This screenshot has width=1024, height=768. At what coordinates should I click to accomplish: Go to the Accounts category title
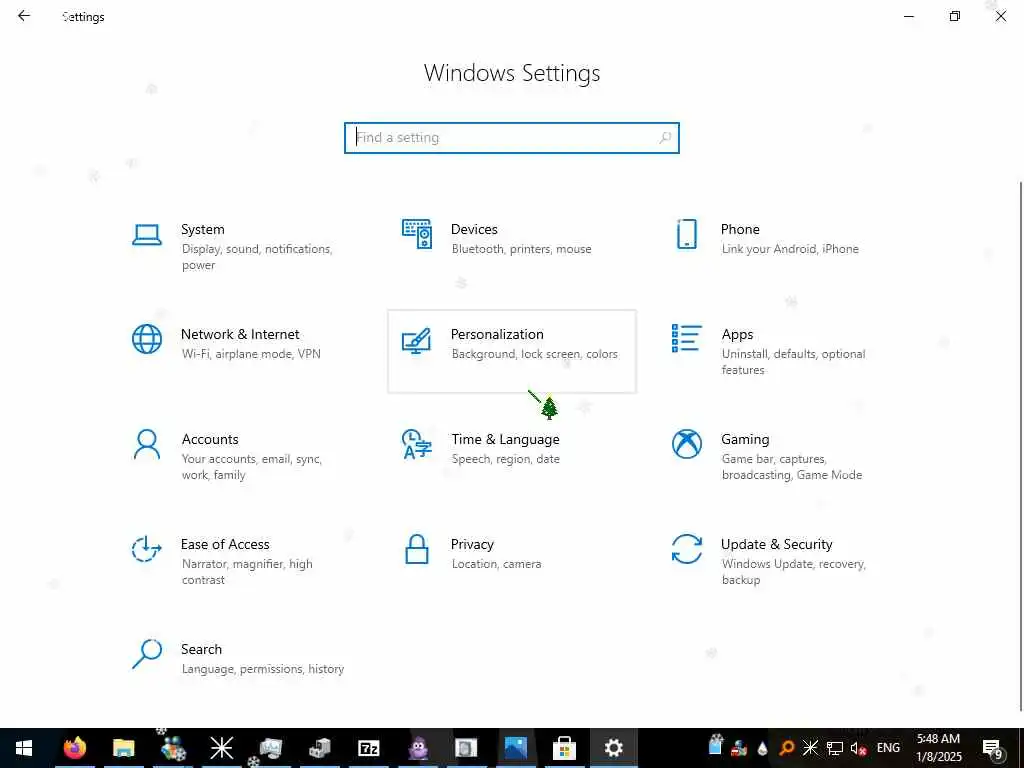(210, 440)
